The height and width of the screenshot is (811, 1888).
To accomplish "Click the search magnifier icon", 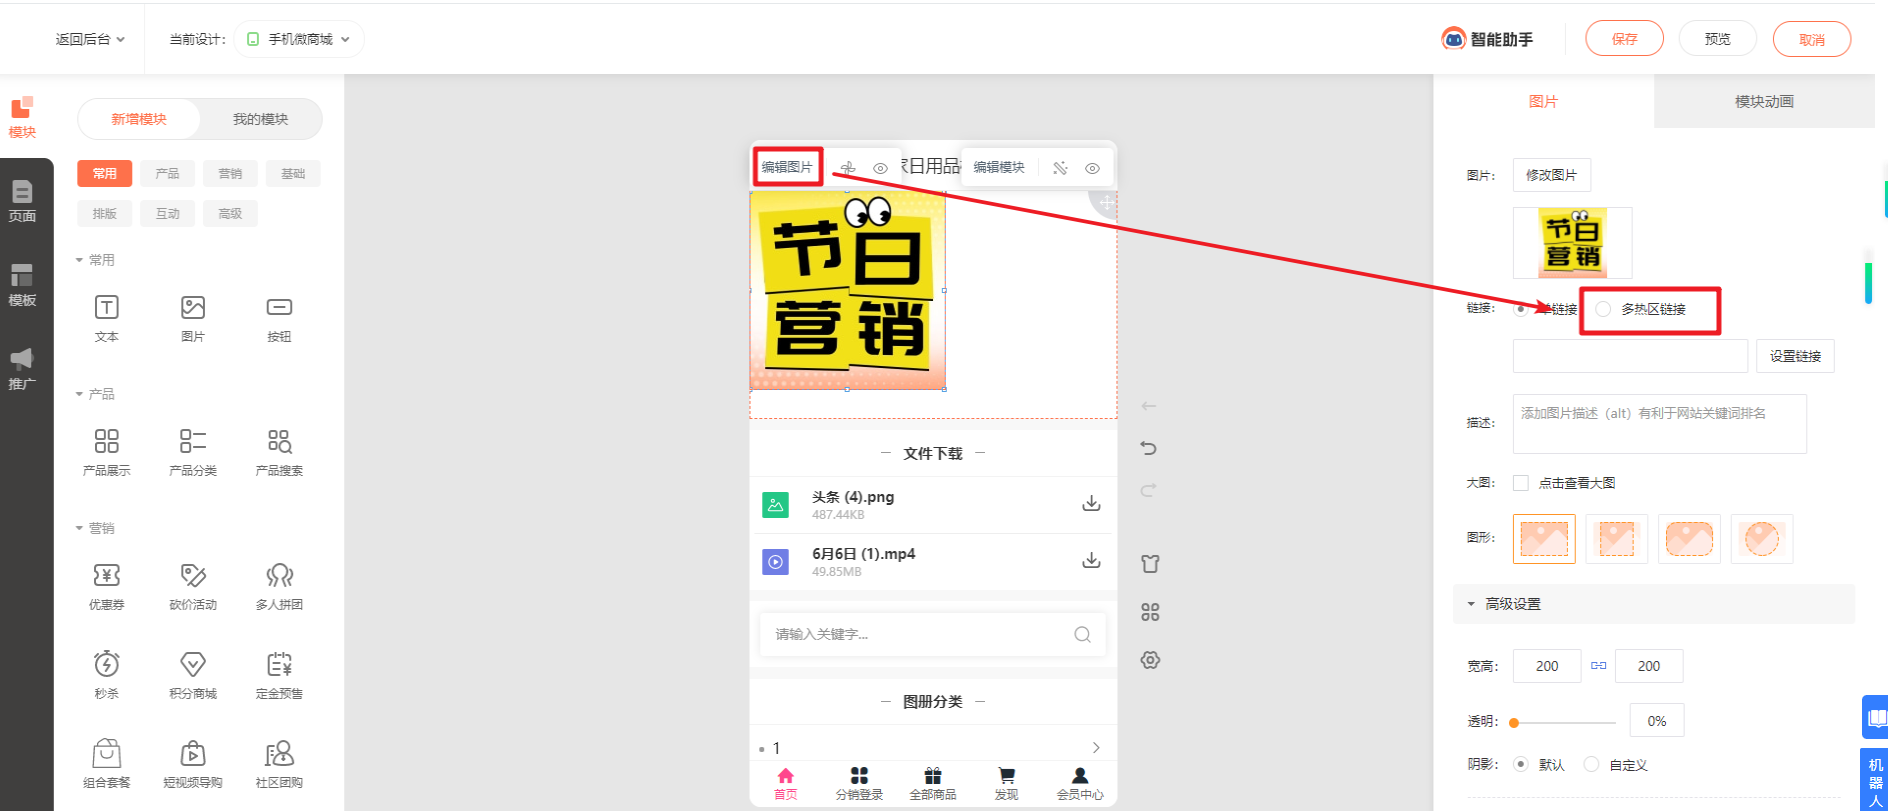I will [x=1082, y=634].
